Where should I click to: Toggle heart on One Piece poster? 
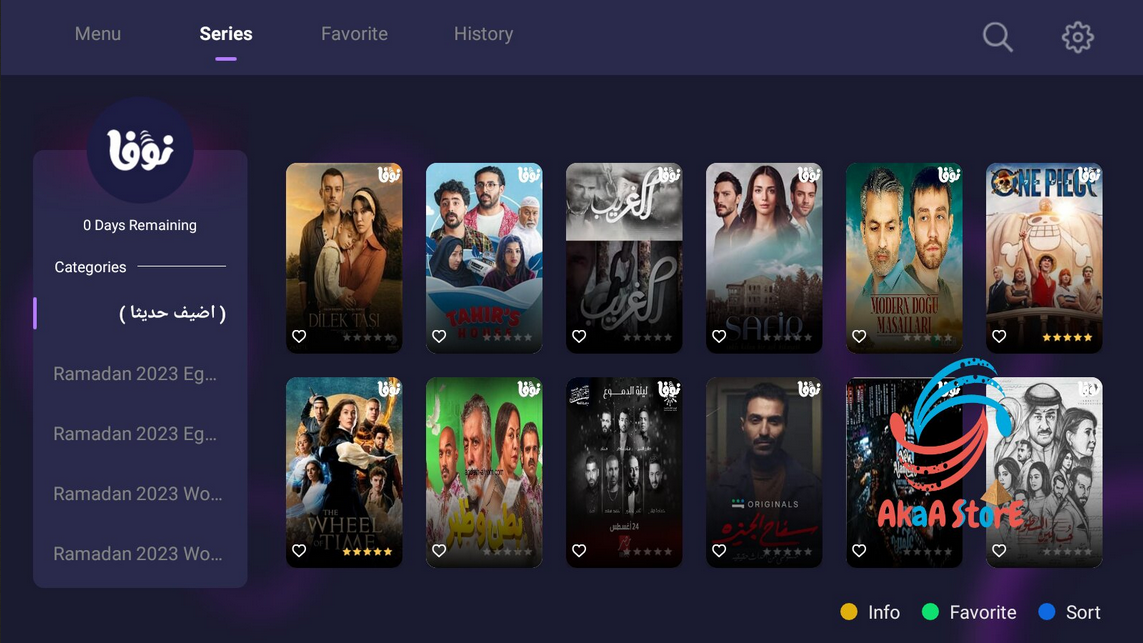click(x=999, y=336)
